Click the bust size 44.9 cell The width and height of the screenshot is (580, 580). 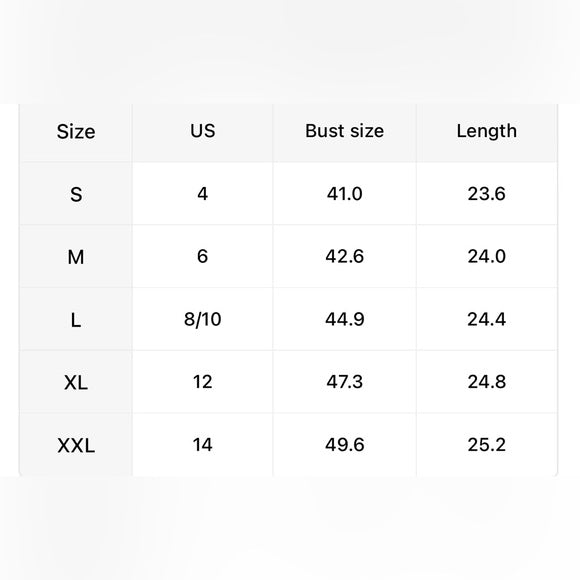point(344,319)
